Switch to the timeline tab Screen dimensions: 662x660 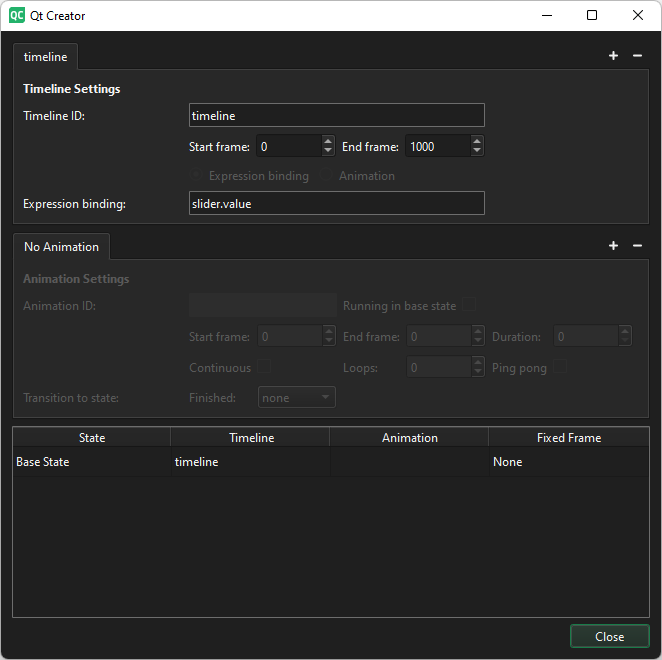[x=46, y=57]
